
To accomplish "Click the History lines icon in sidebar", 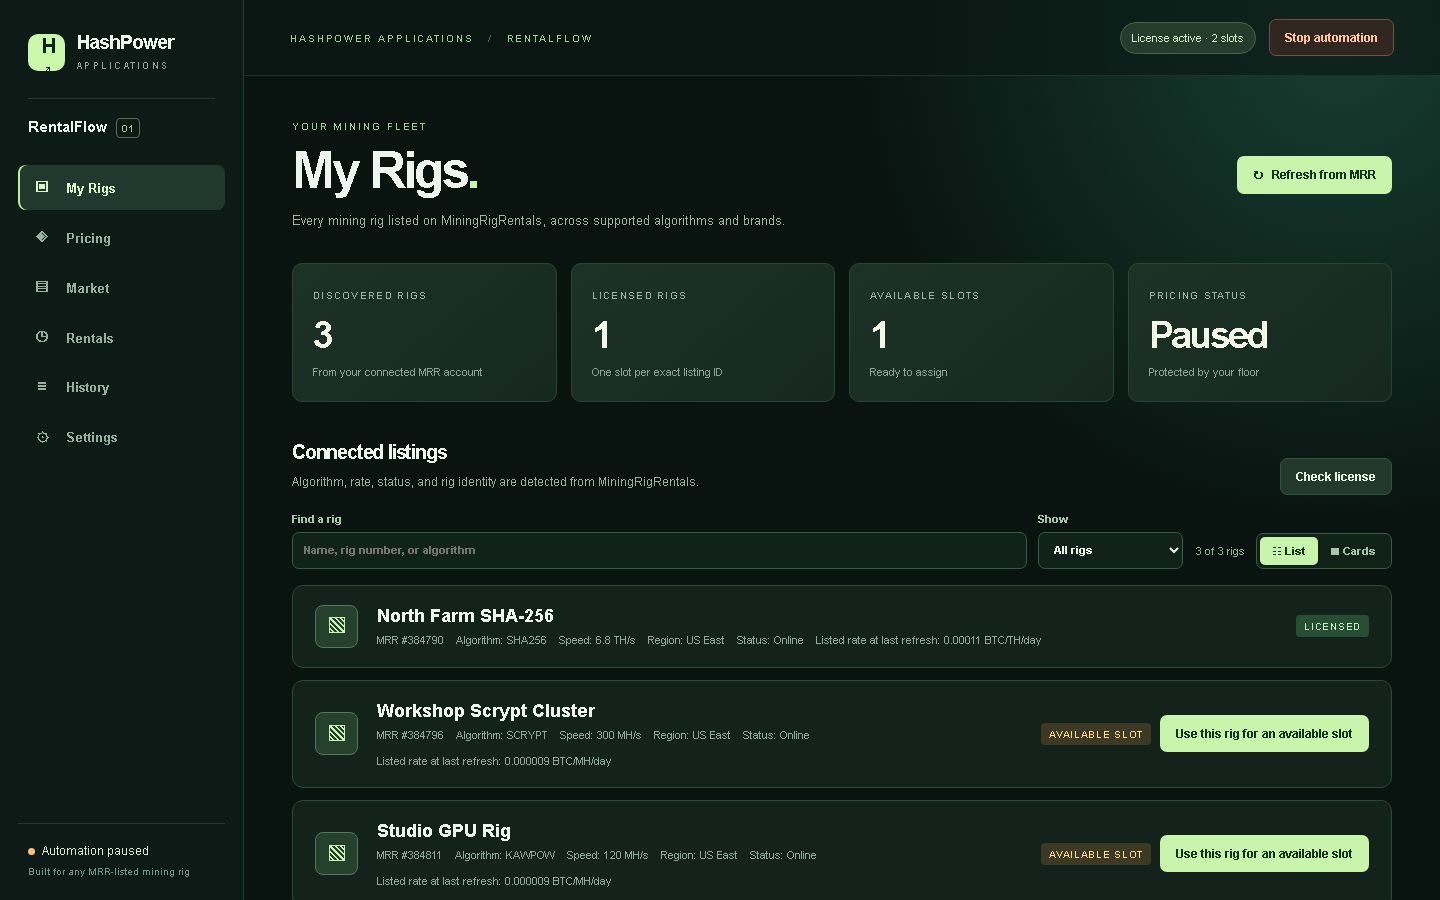I will 42,386.
